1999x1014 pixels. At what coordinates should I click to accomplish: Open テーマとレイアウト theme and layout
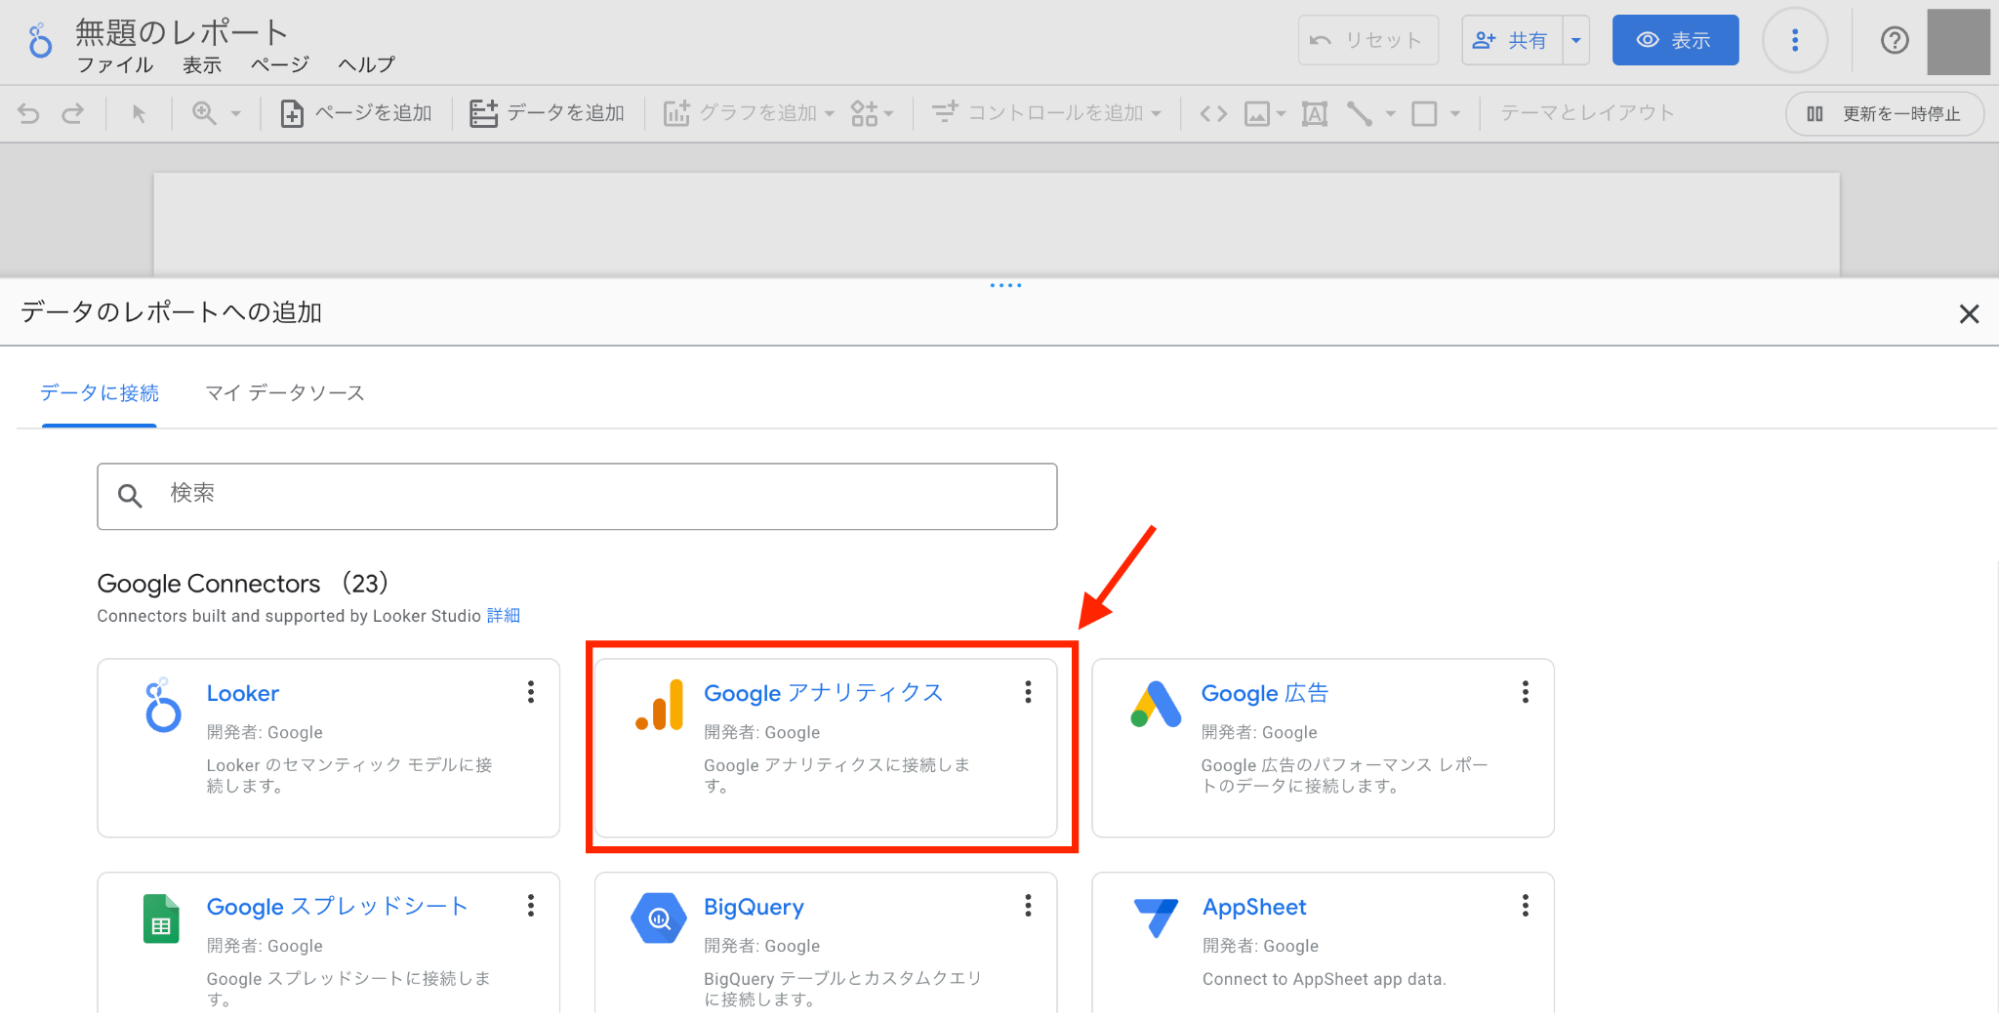pyautogui.click(x=1587, y=113)
